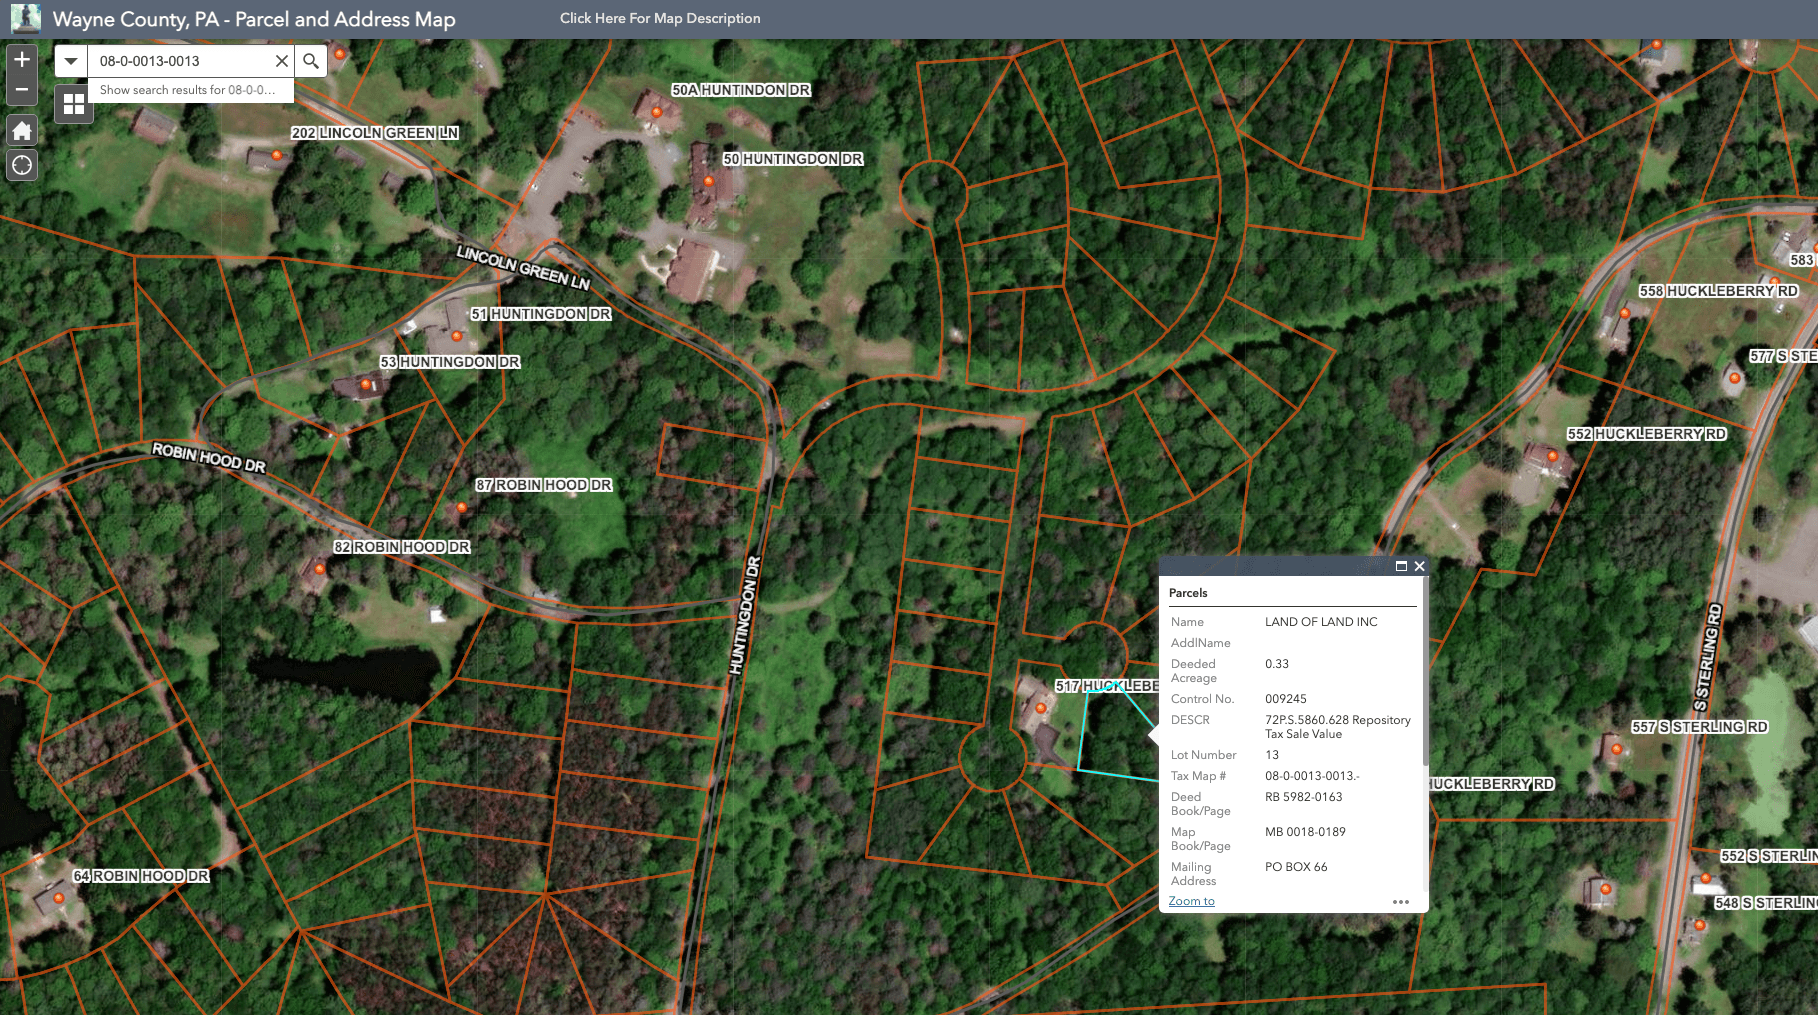The height and width of the screenshot is (1015, 1818).
Task: Go to default map extent home
Action: (22, 130)
